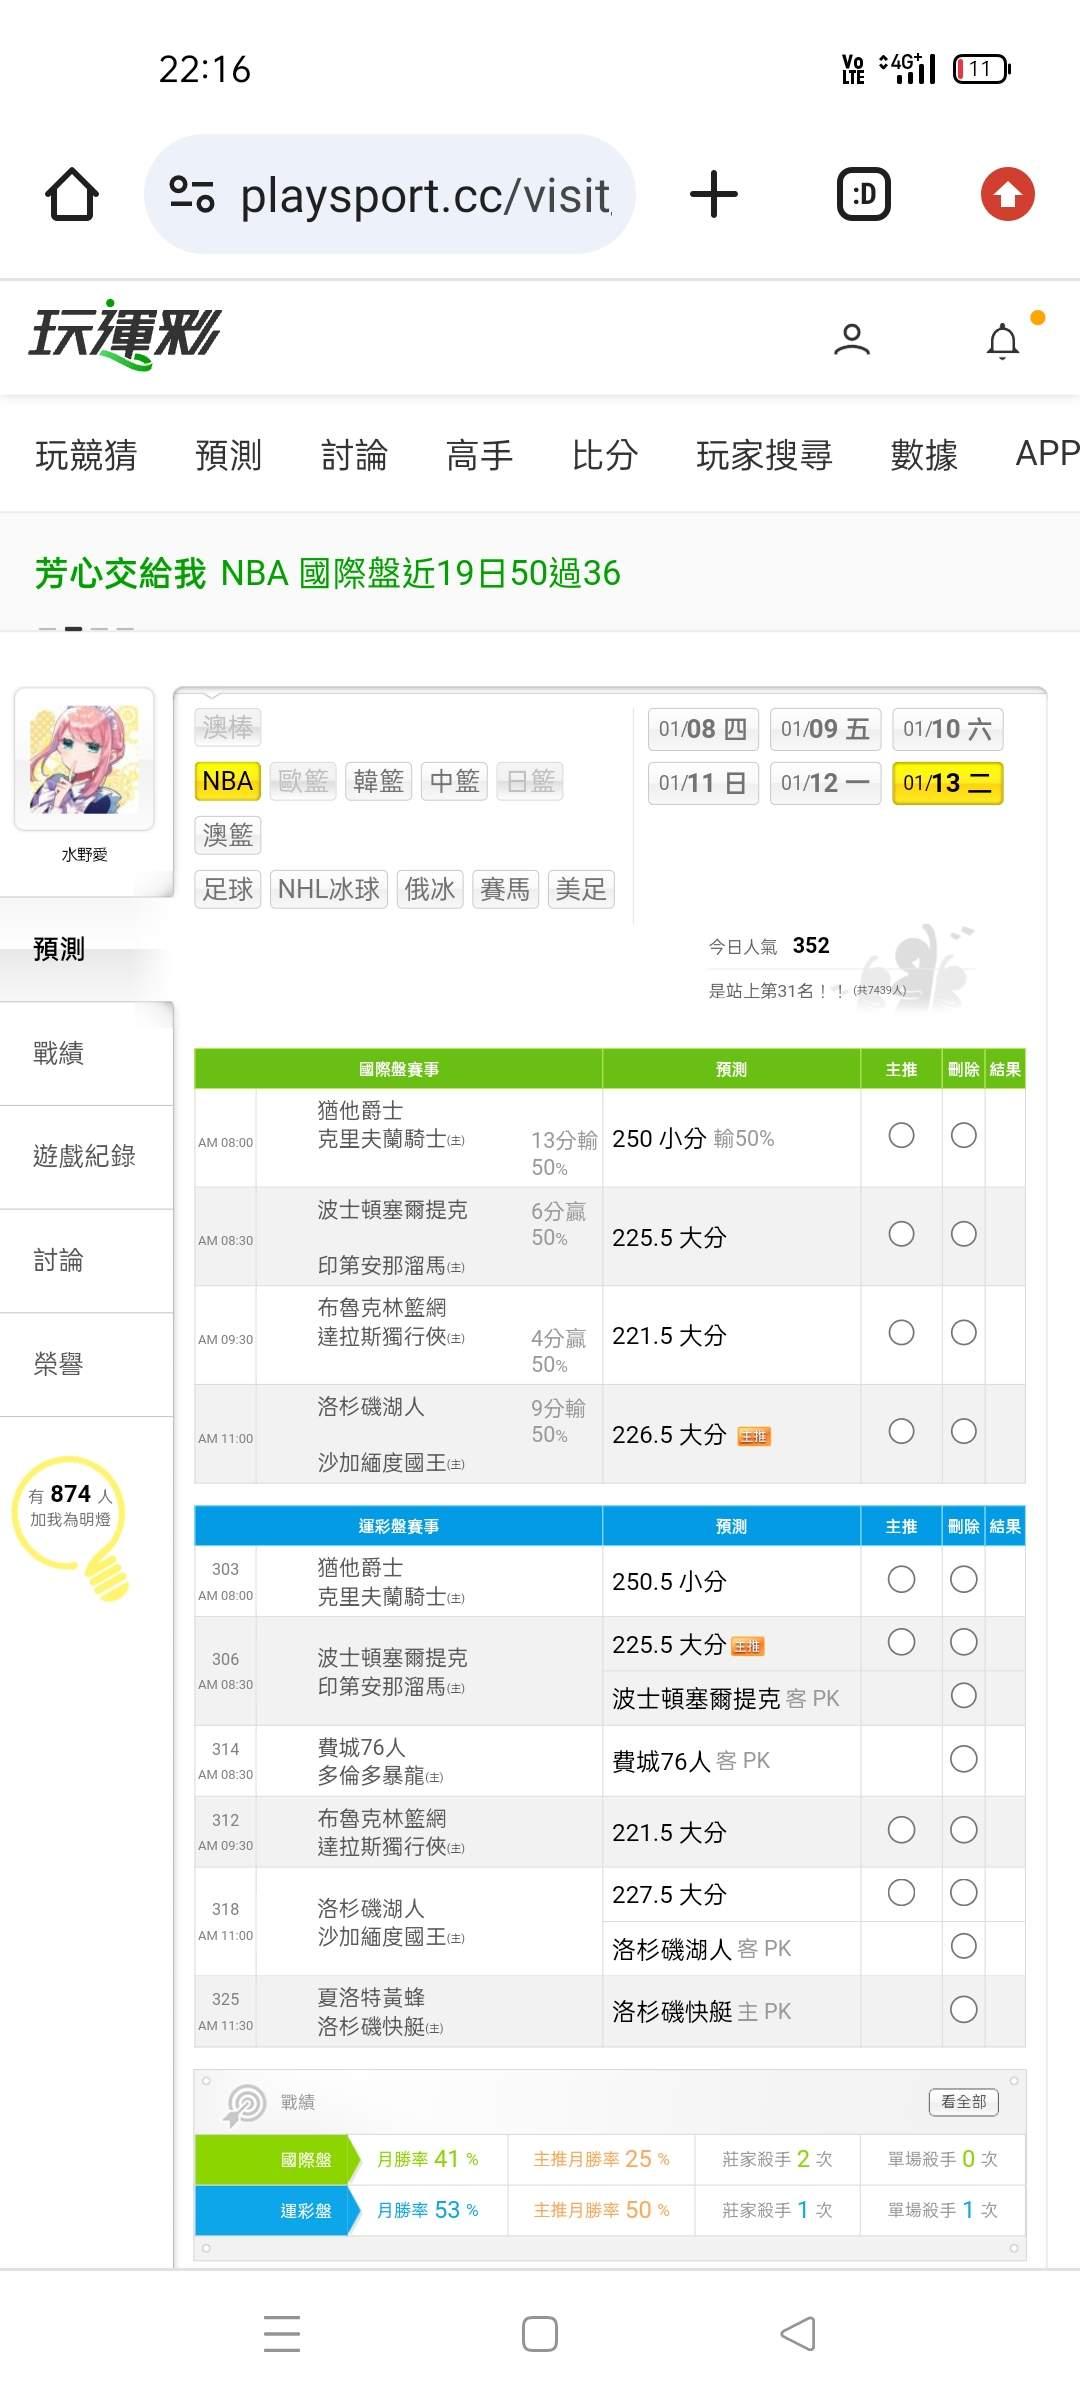
Task: Open the browser tab switcher icon
Action: tap(863, 194)
